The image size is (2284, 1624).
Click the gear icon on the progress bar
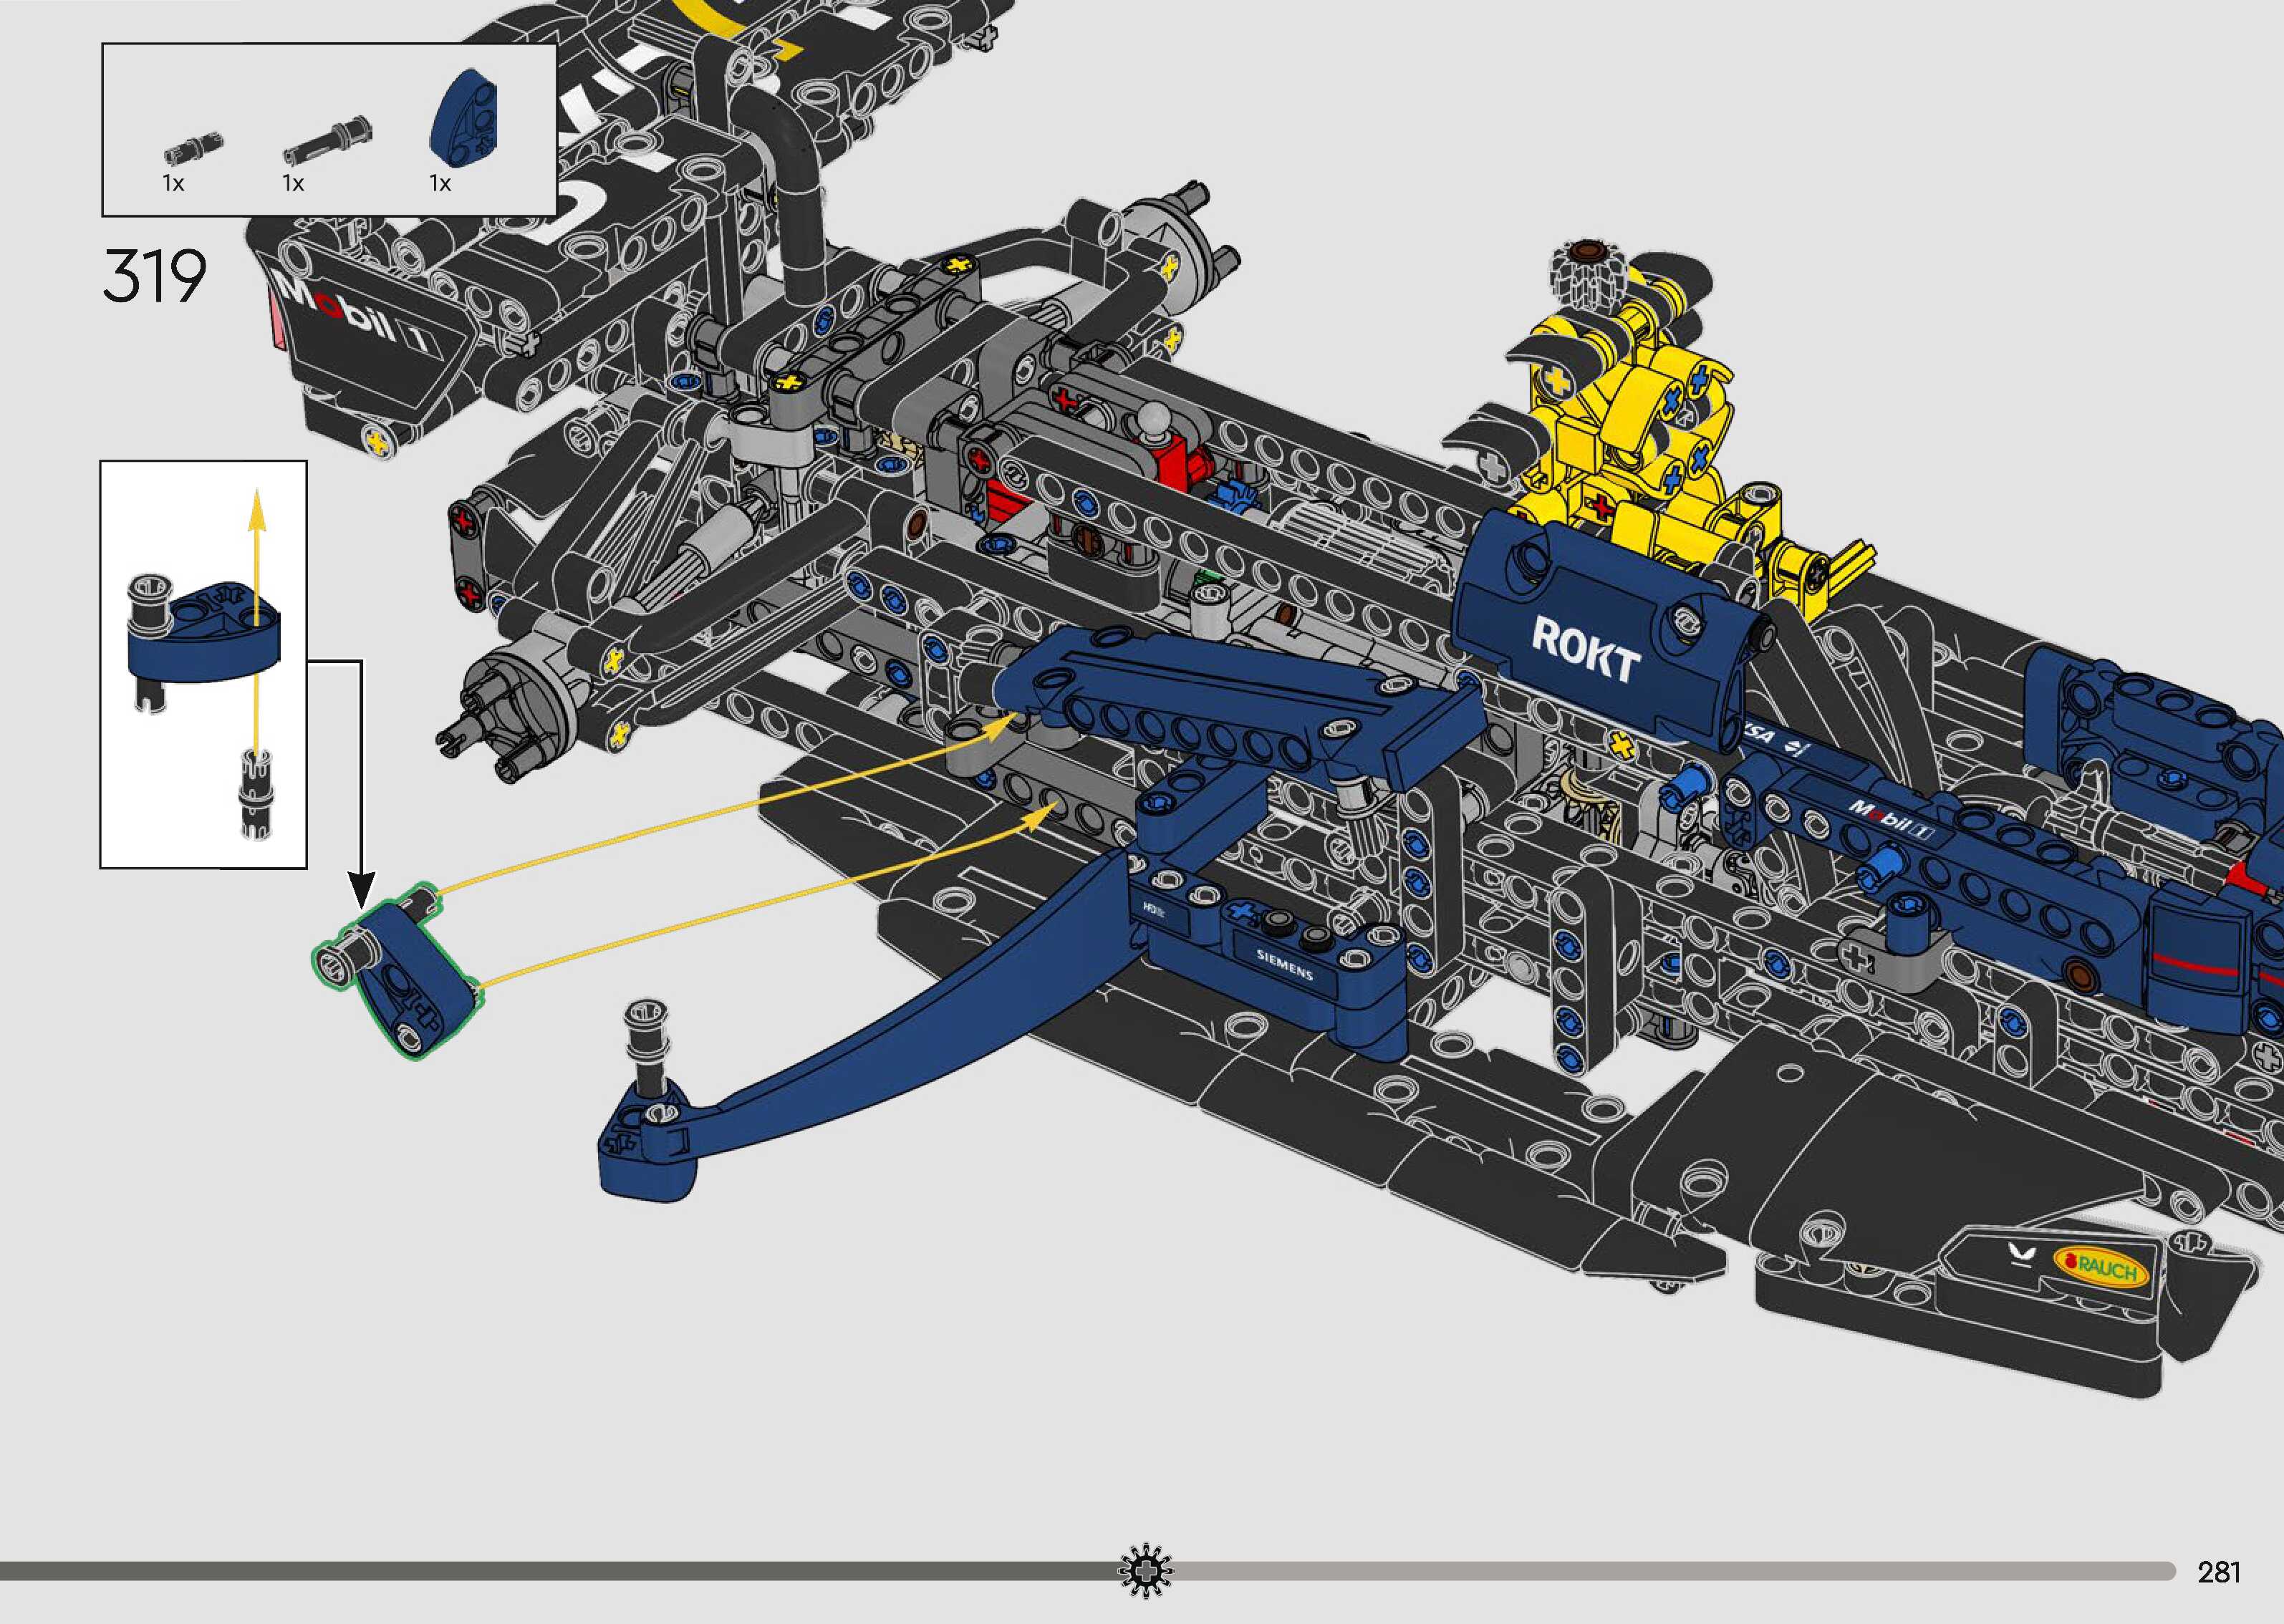(x=1145, y=1571)
